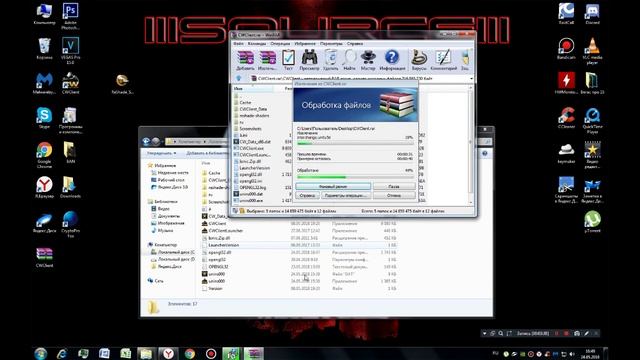The image size is (640, 360).
Task: Select Screenshots folder in WinRAR list
Action: pos(250,129)
